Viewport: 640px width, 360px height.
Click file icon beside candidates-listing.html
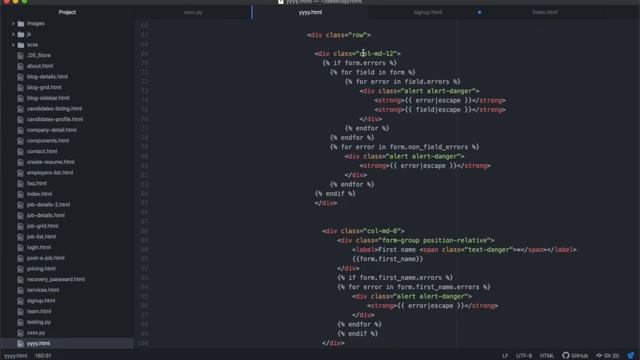coord(20,109)
